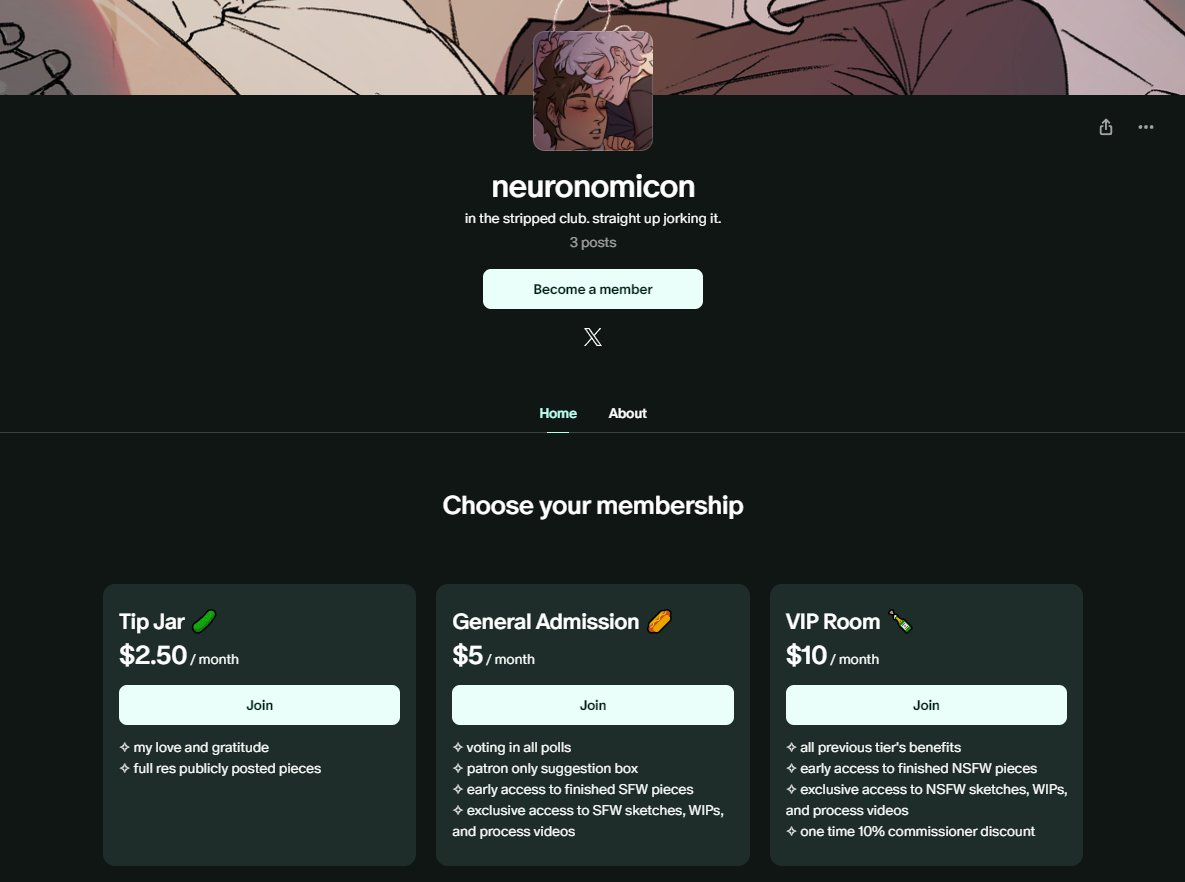Click the hot dog emoji beside General Admission
The image size is (1185, 882).
pyautogui.click(x=660, y=622)
